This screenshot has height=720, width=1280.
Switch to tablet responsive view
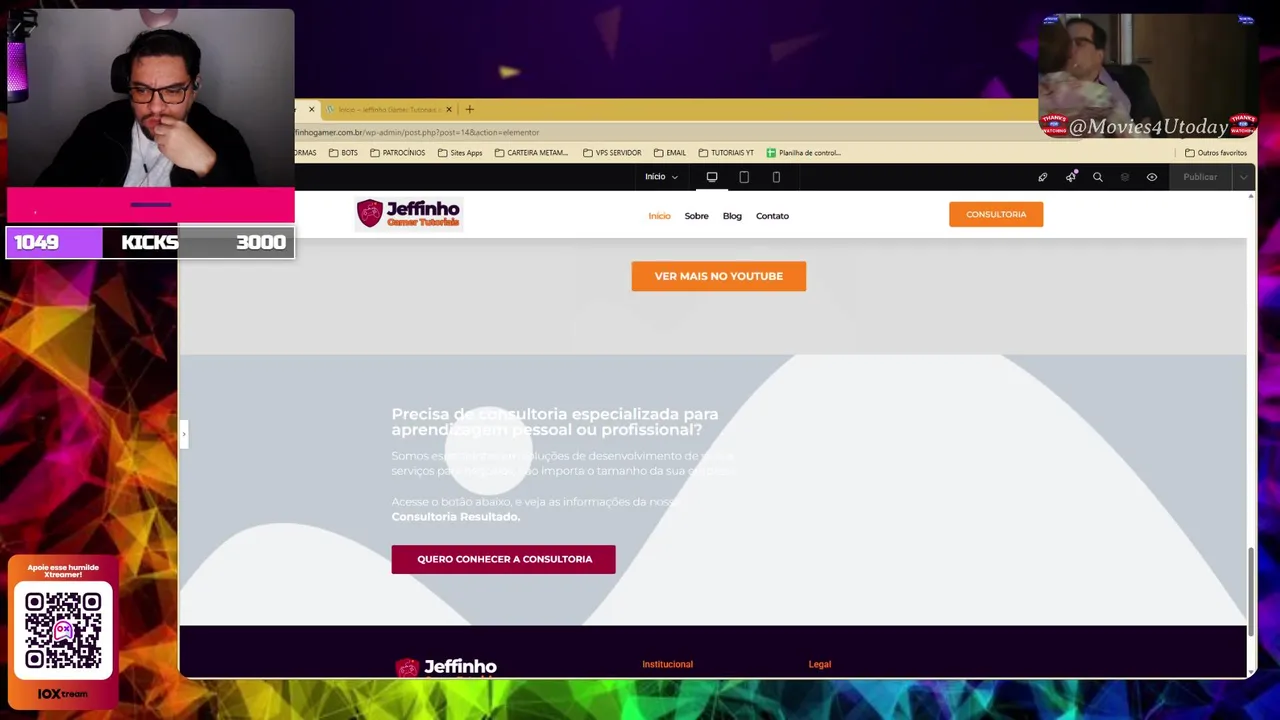coord(744,177)
